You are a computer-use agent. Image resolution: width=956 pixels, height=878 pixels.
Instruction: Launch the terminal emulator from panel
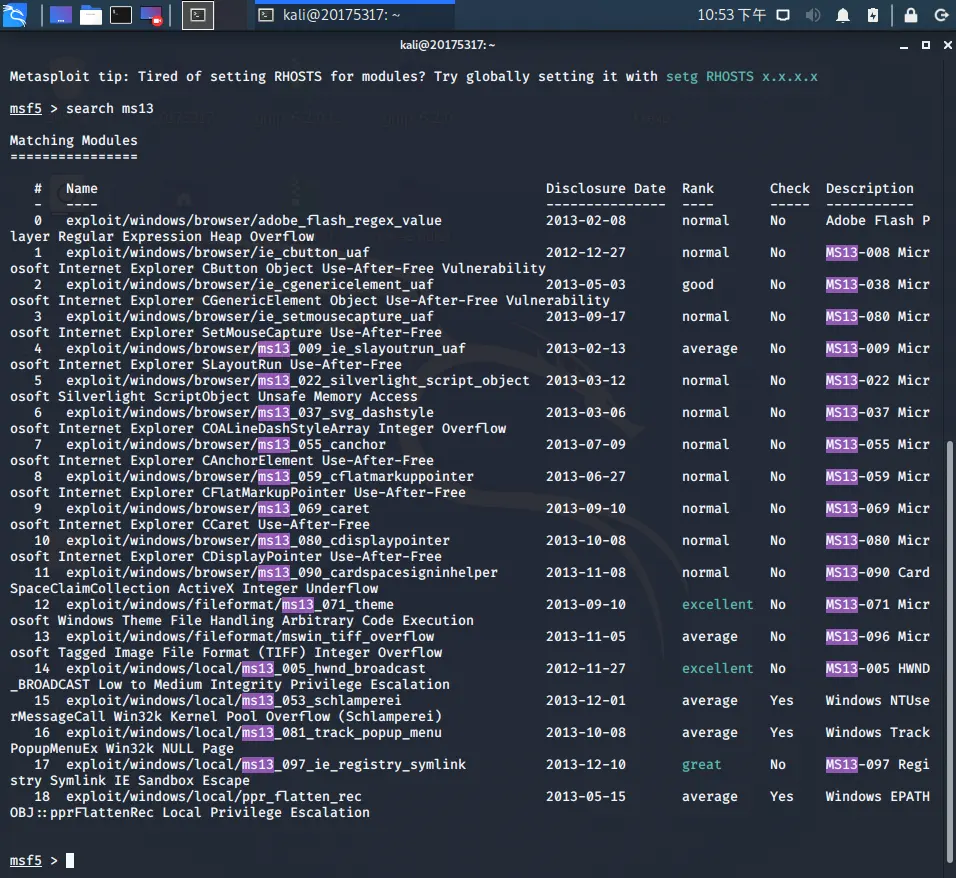point(121,15)
